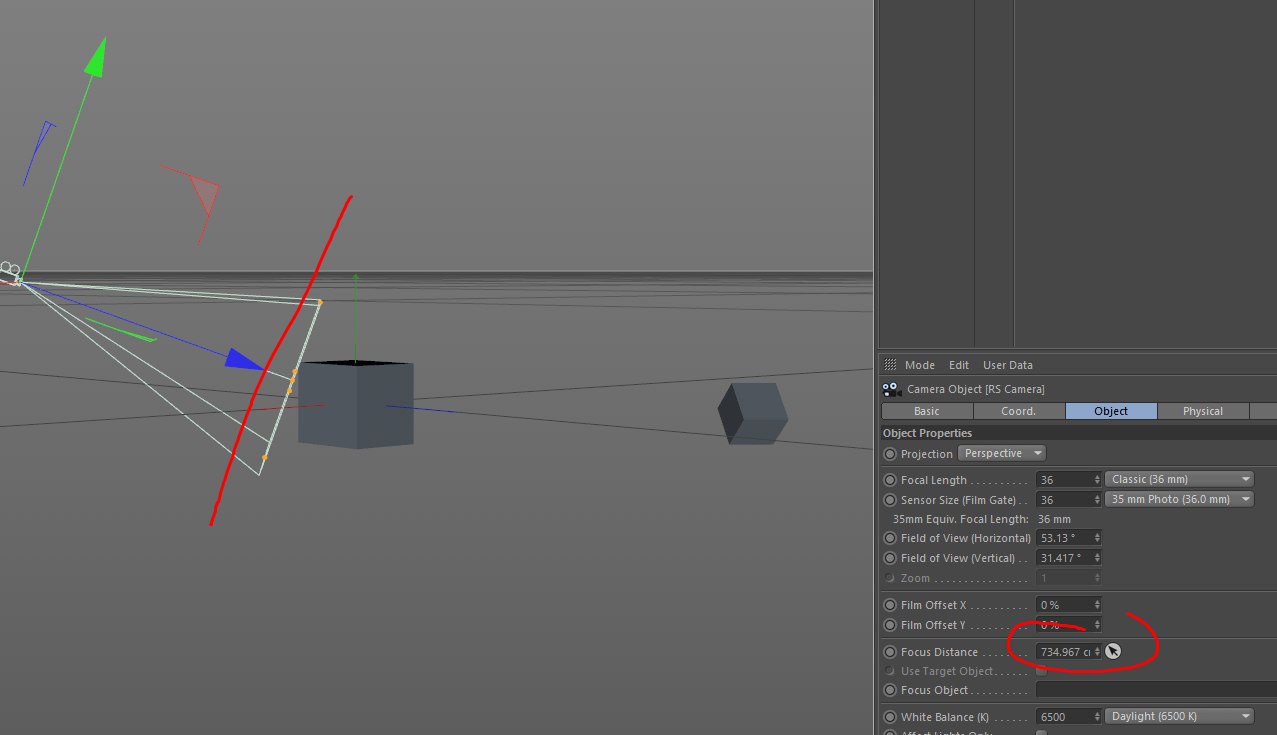
Task: Click Focal Length stepper arrows
Action: pos(1098,480)
